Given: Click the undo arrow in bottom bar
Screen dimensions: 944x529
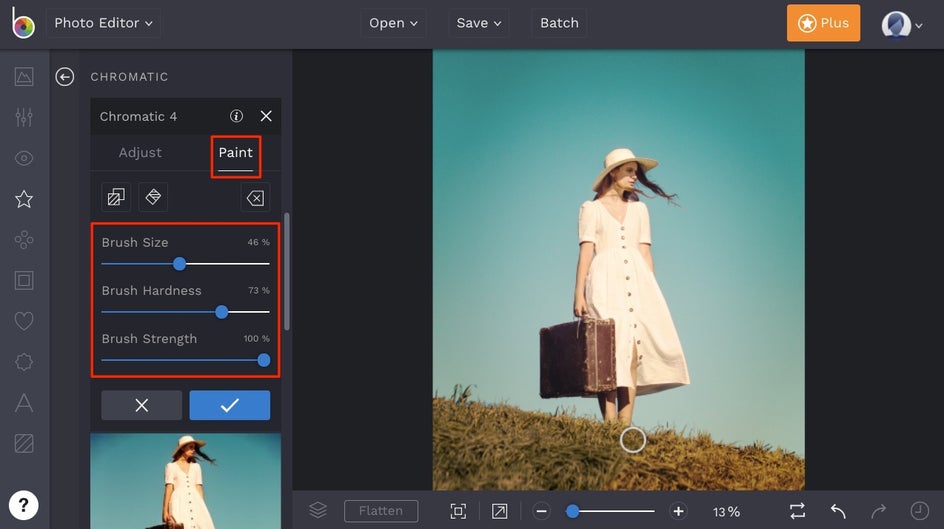Looking at the screenshot, I should [838, 511].
